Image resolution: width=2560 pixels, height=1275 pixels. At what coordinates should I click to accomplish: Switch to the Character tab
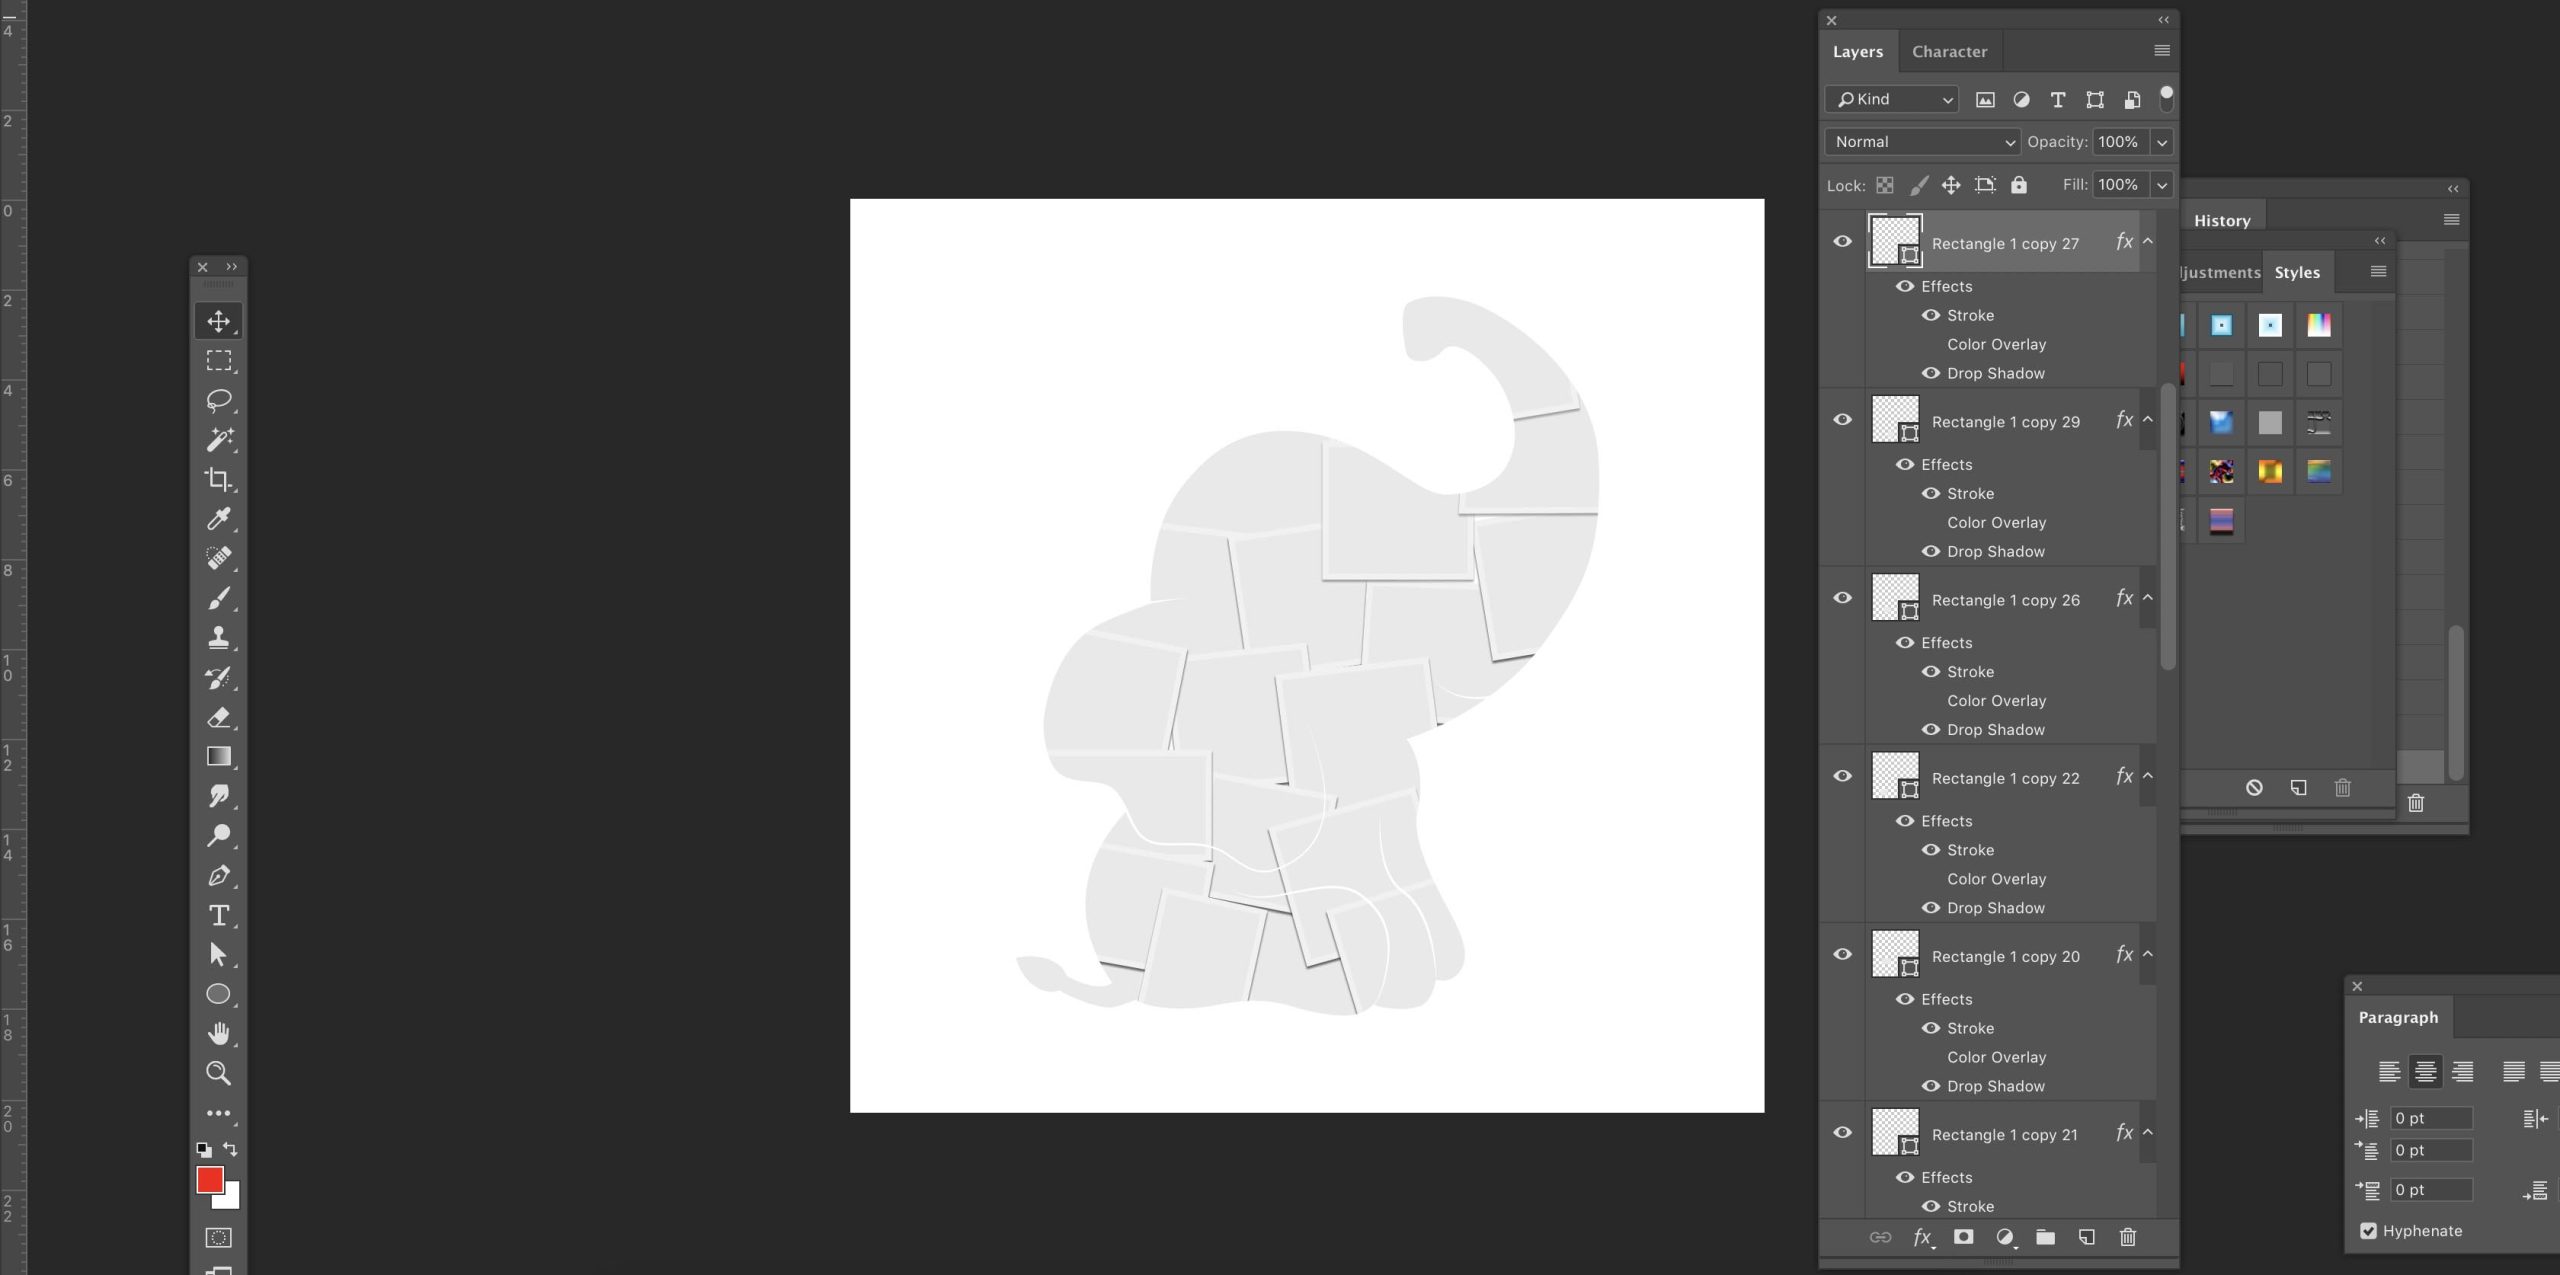tap(1949, 52)
